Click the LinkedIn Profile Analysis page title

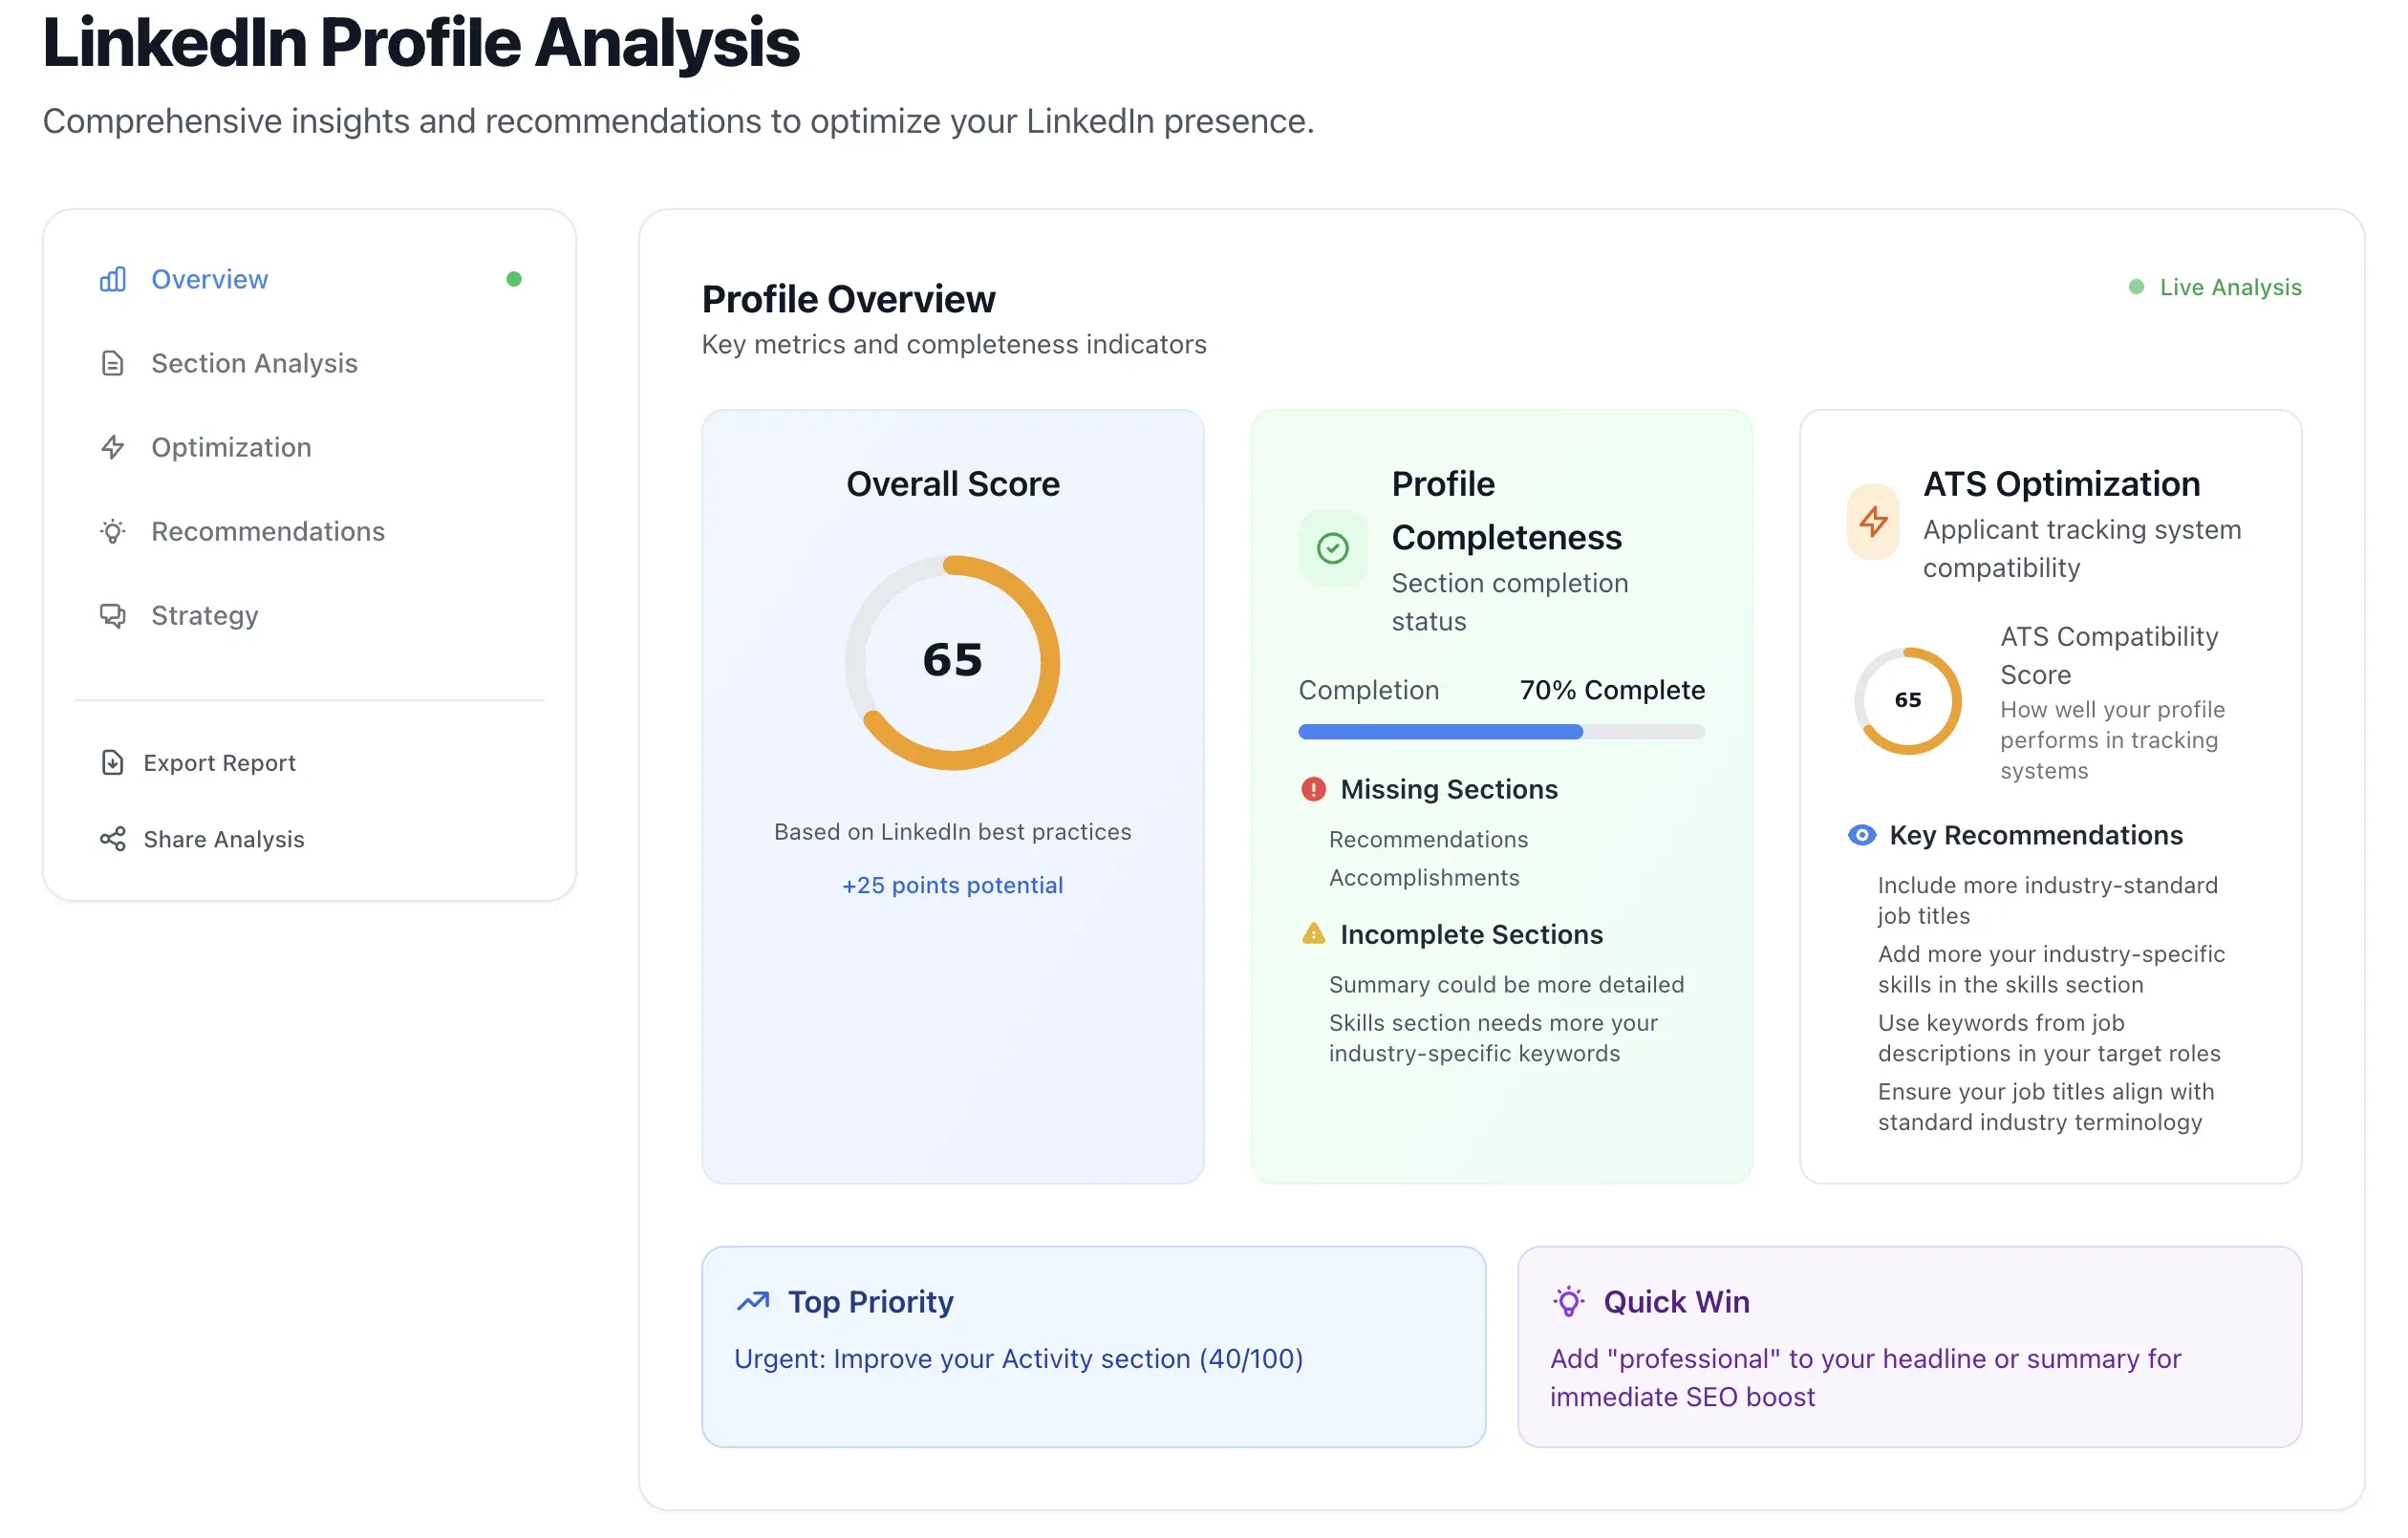point(421,42)
